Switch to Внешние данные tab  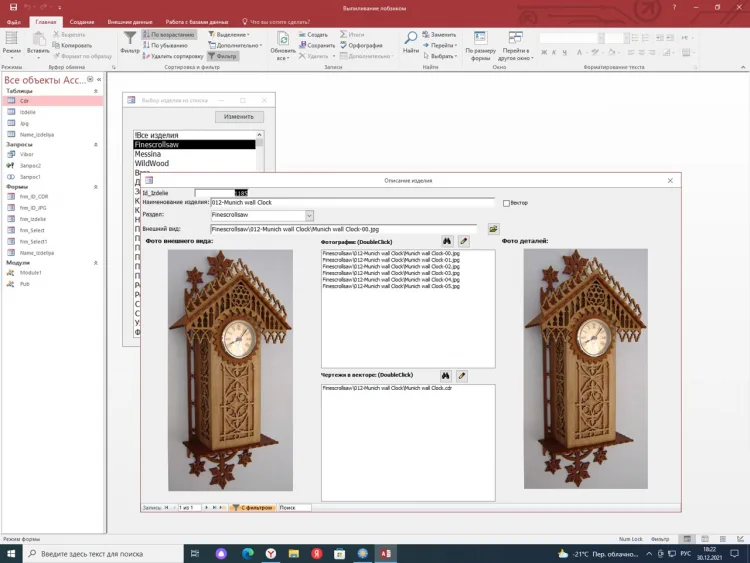[x=130, y=22]
